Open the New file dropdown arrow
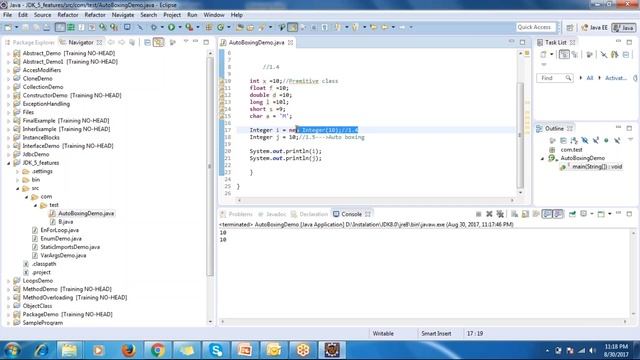 tap(16, 27)
